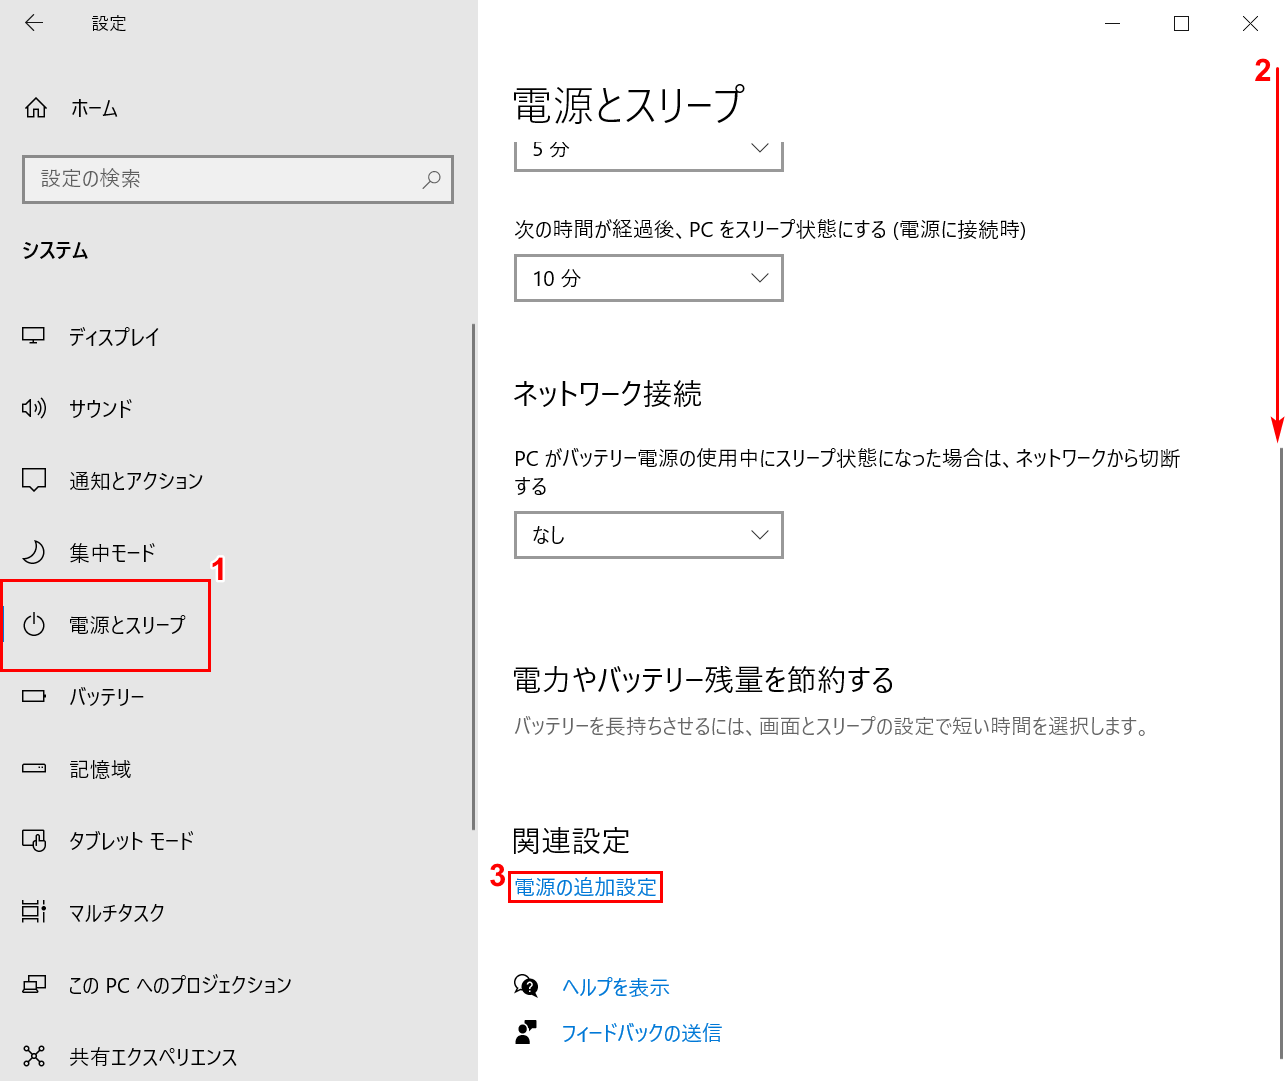
Task: Open the なし network connection dropdown
Action: tap(649, 535)
